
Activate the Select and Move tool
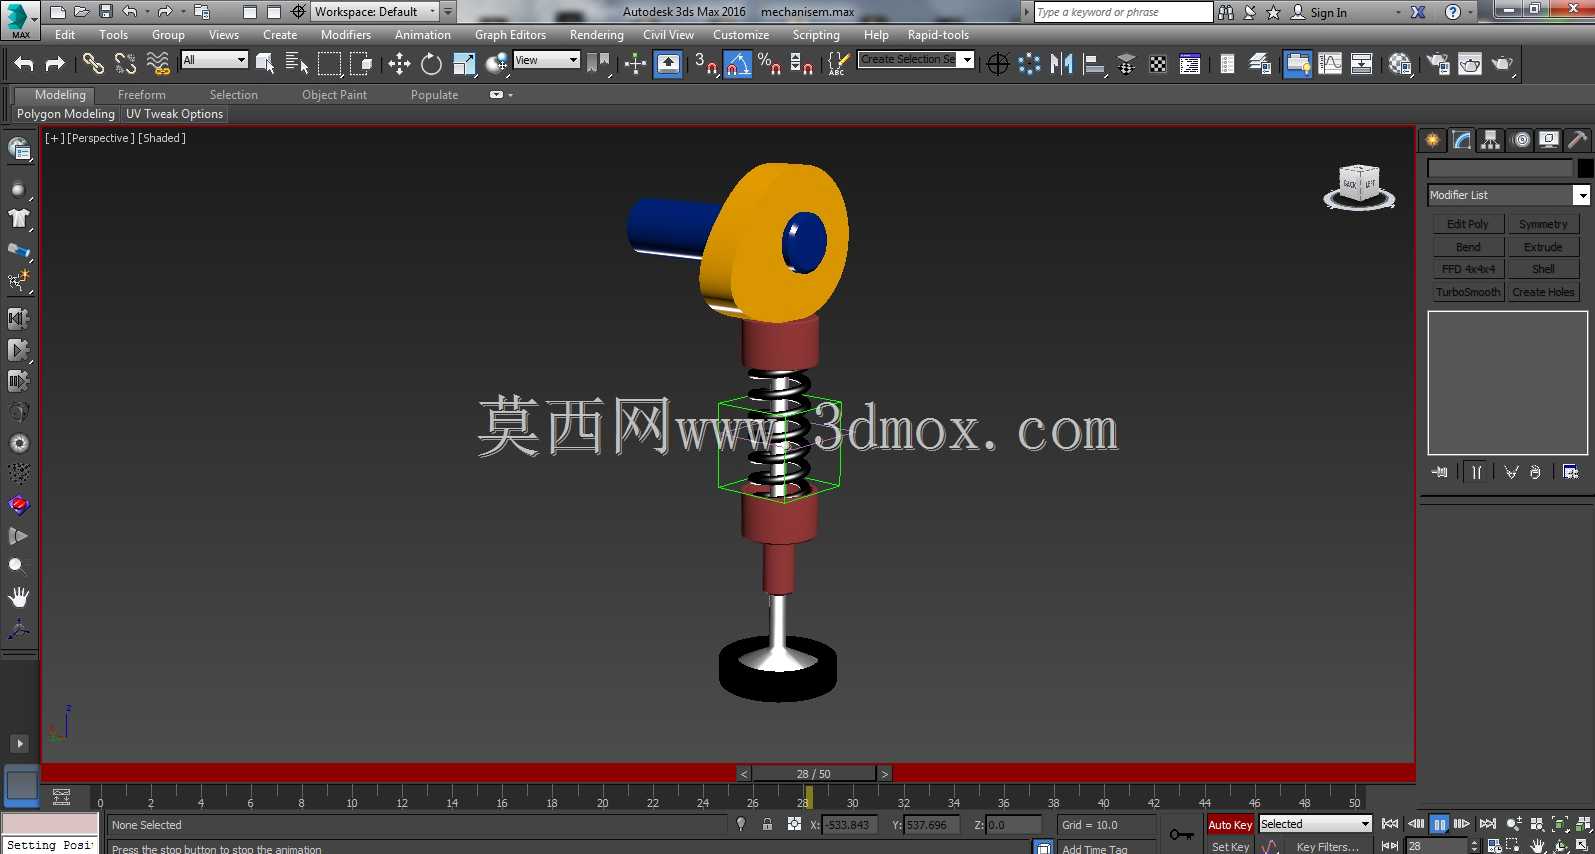coord(399,64)
